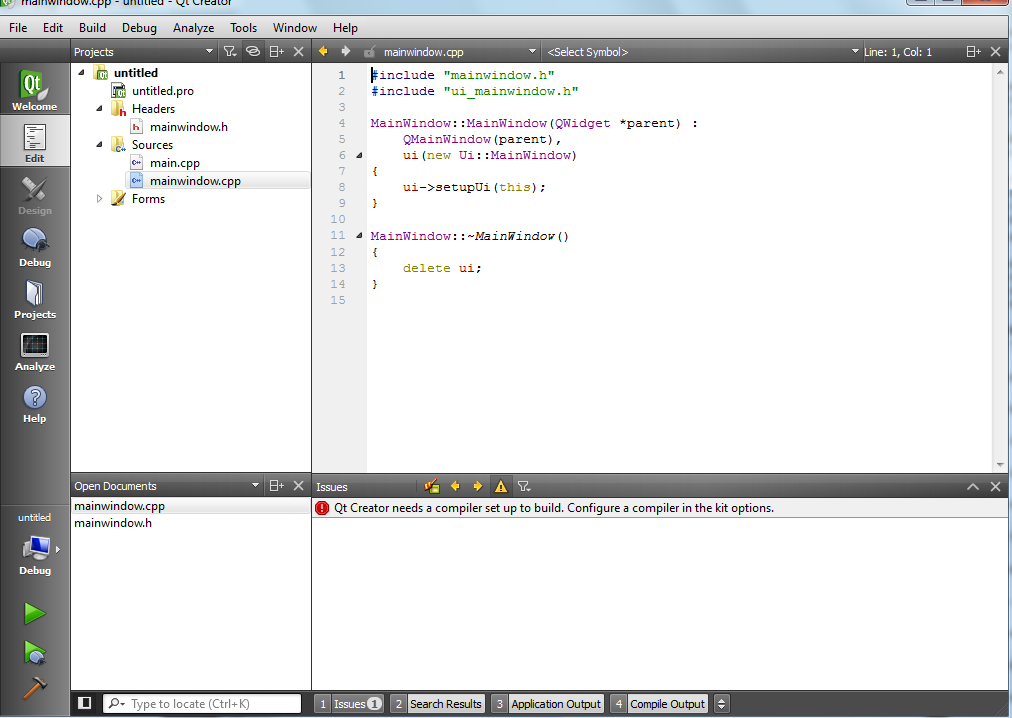Viewport: 1012px width, 718px height.
Task: Split the editor view
Action: [973, 52]
